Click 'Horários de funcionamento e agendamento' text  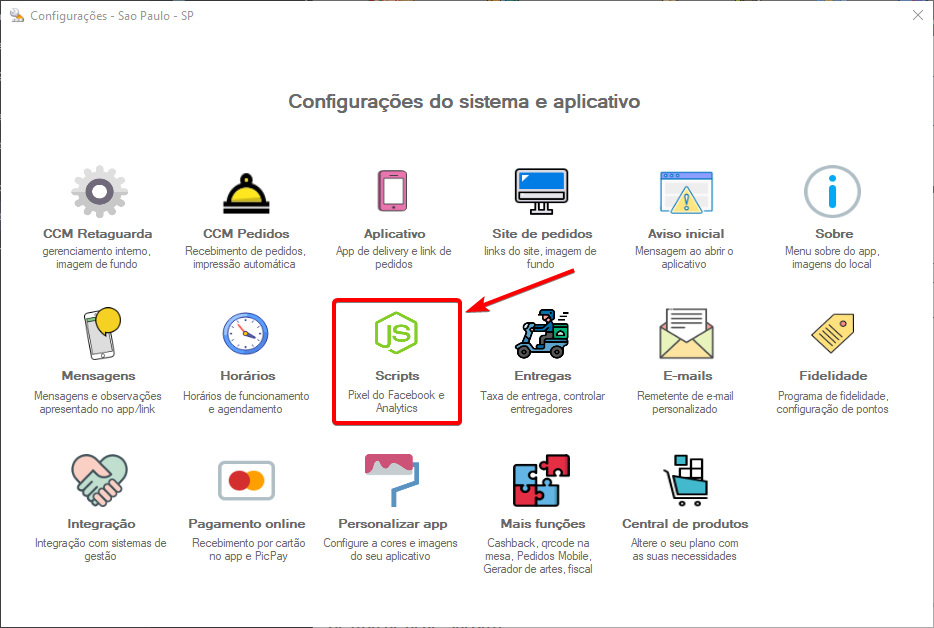click(246, 403)
